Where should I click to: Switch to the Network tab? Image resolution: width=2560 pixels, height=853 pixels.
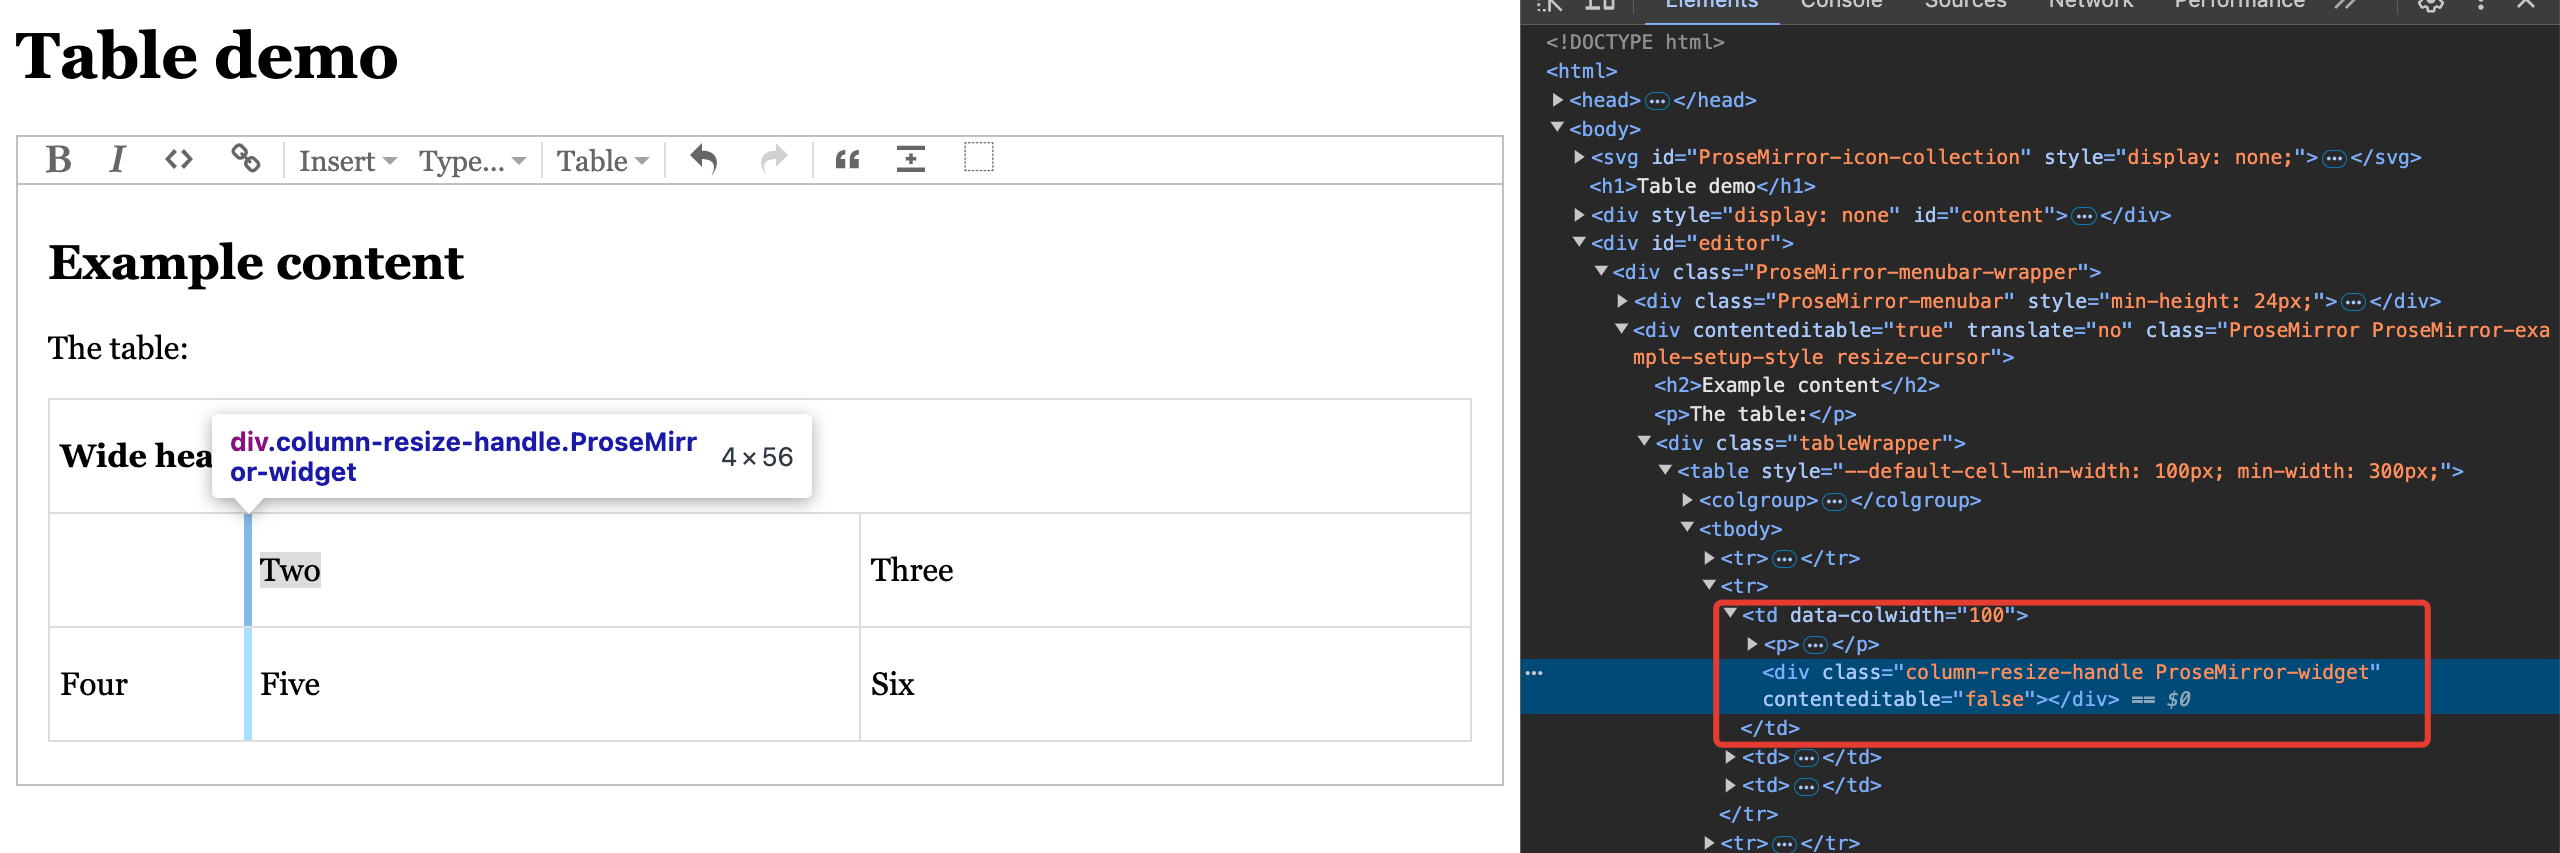[x=2090, y=5]
